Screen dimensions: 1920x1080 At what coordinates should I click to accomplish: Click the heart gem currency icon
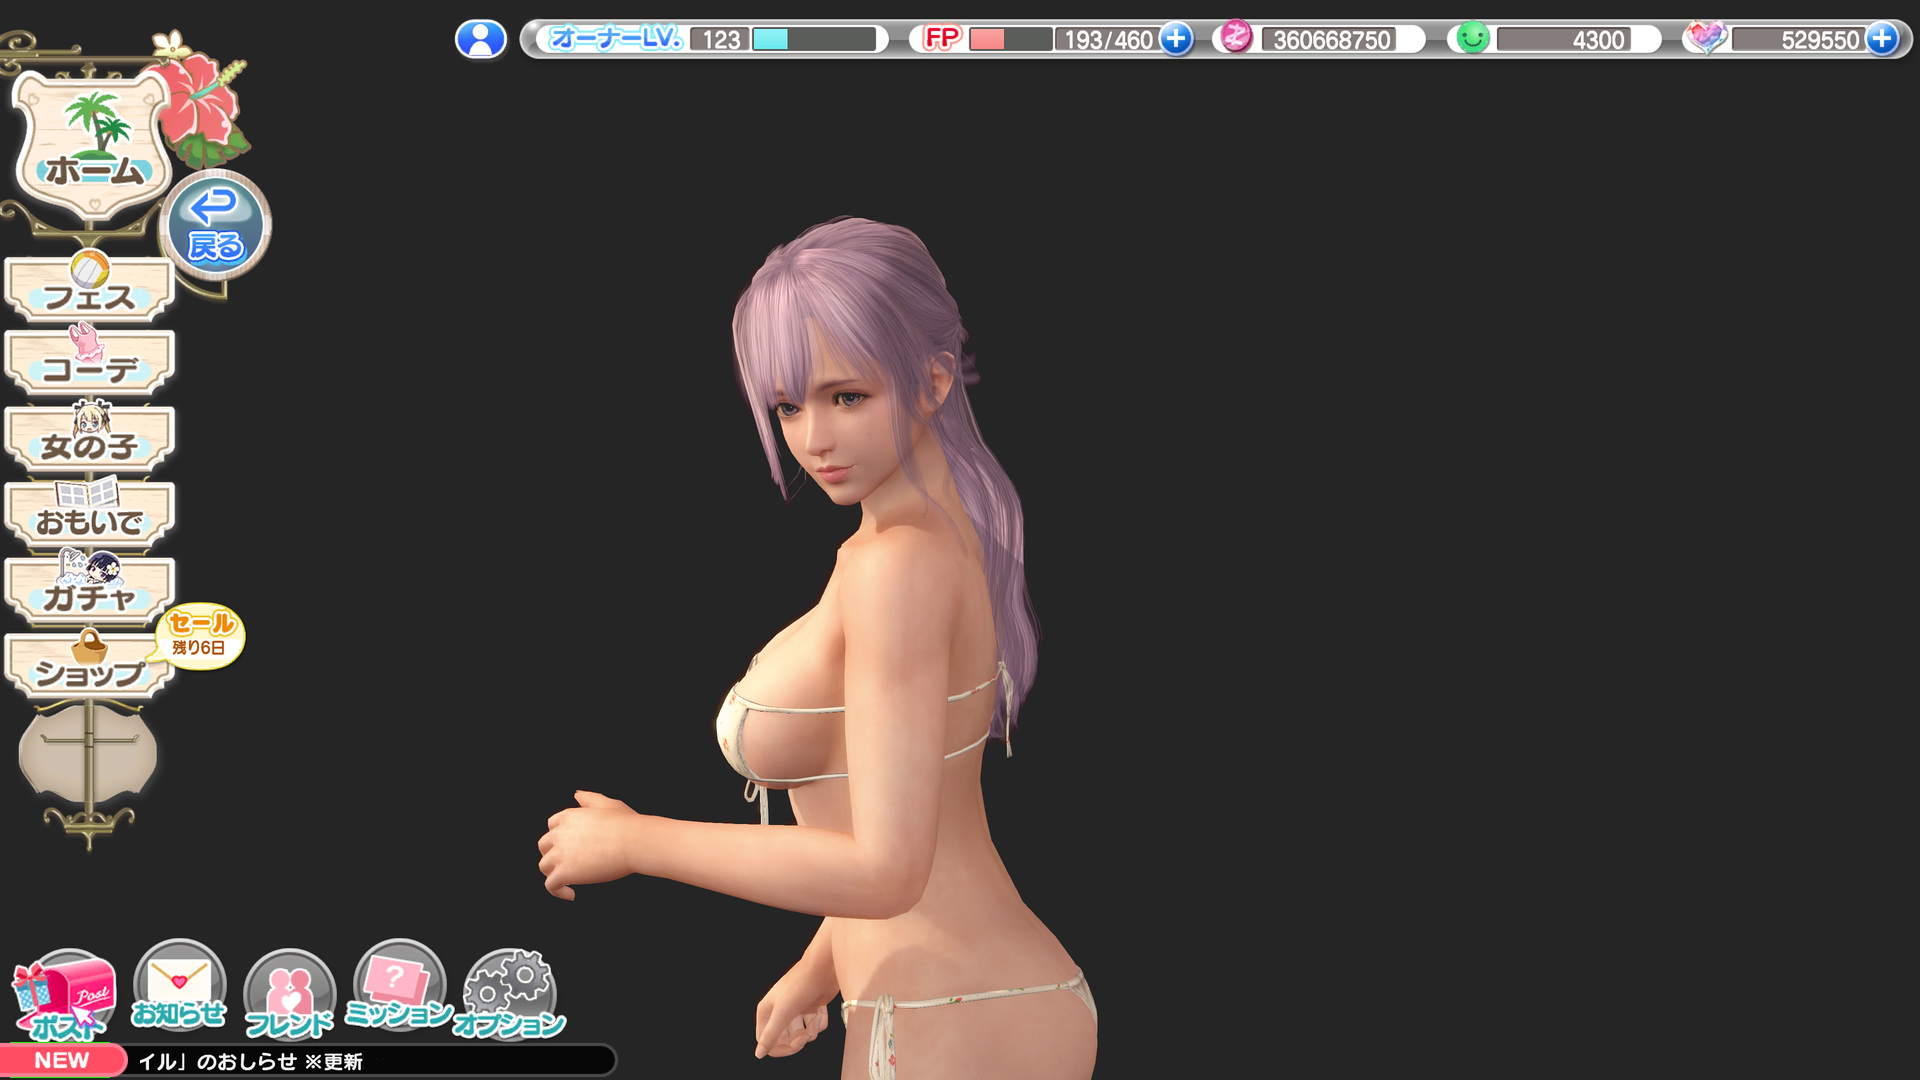pyautogui.click(x=1705, y=38)
